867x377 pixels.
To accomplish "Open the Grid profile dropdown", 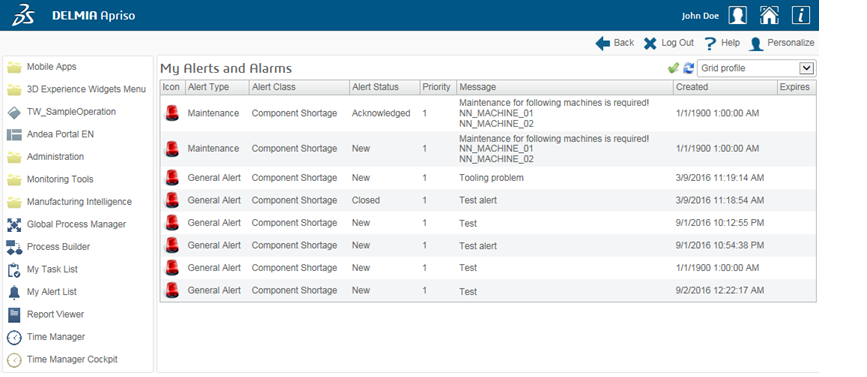I will click(756, 69).
